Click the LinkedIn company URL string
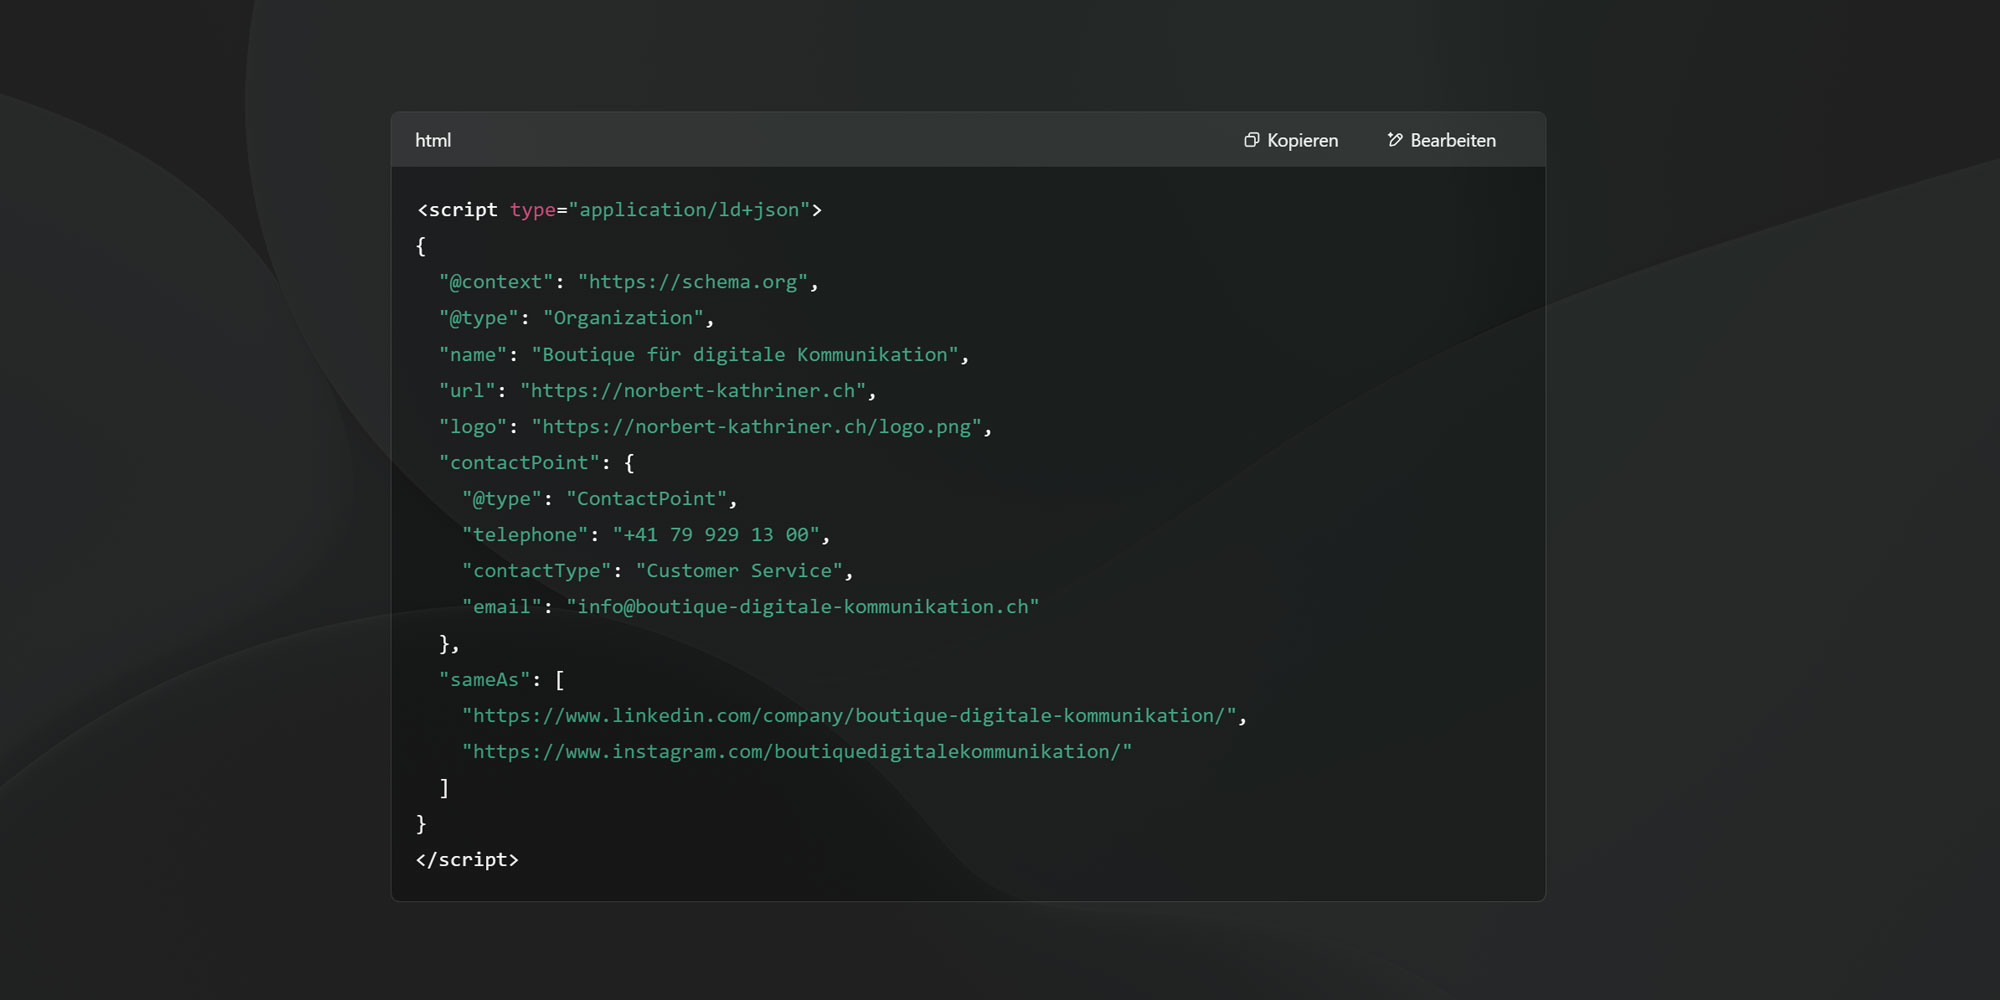Screen dimensions: 2000x1000 [x=849, y=716]
